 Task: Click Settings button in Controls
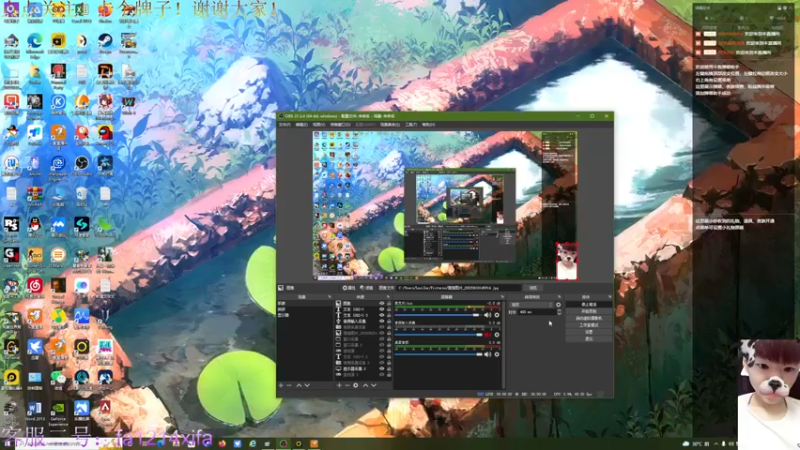(x=589, y=332)
